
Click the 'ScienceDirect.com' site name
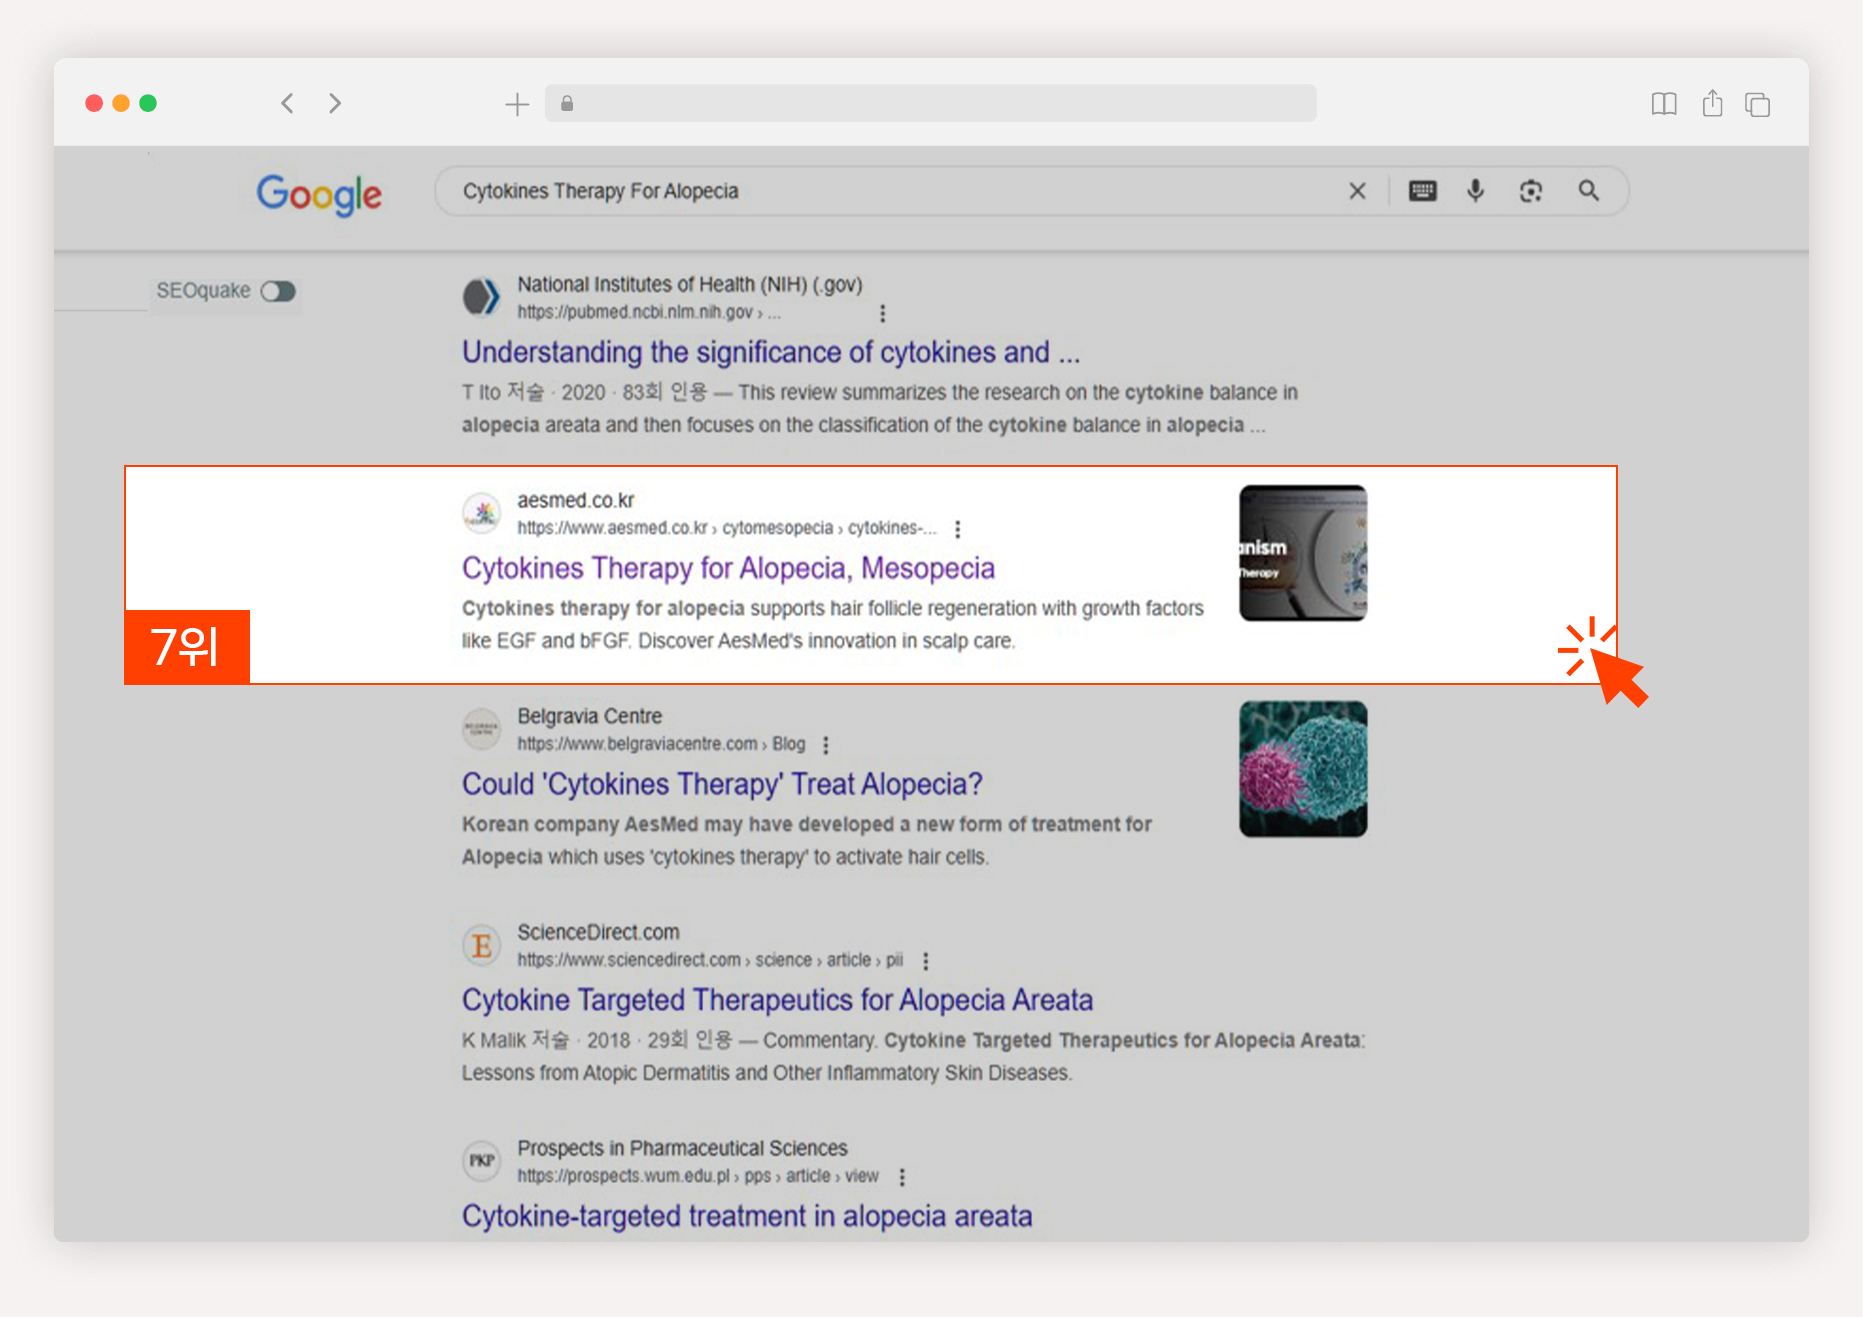(598, 932)
